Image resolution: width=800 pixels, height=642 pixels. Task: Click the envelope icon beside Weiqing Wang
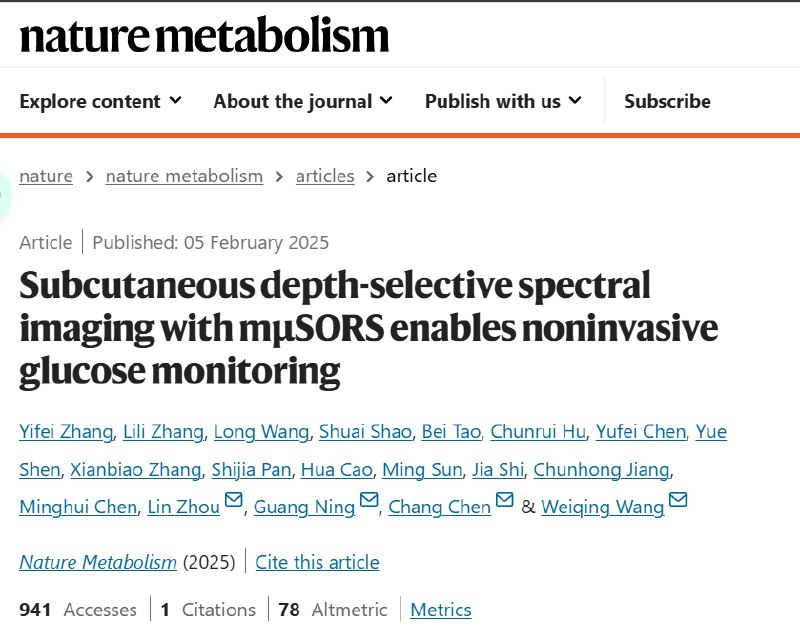[x=678, y=501]
